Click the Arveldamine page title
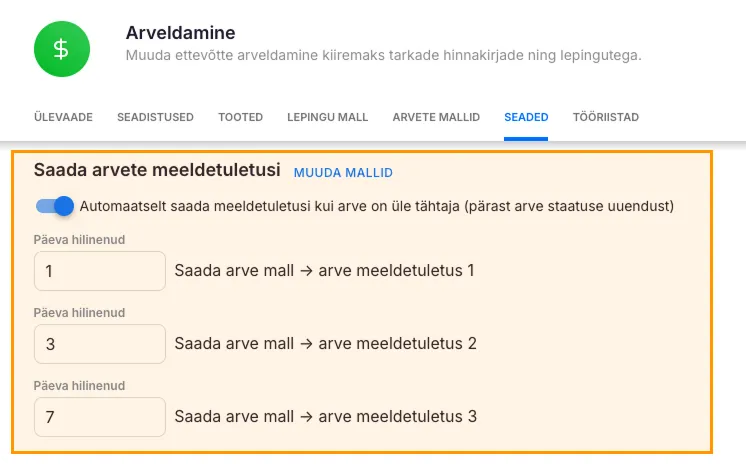Image resolution: width=746 pixels, height=464 pixels. pos(180,33)
